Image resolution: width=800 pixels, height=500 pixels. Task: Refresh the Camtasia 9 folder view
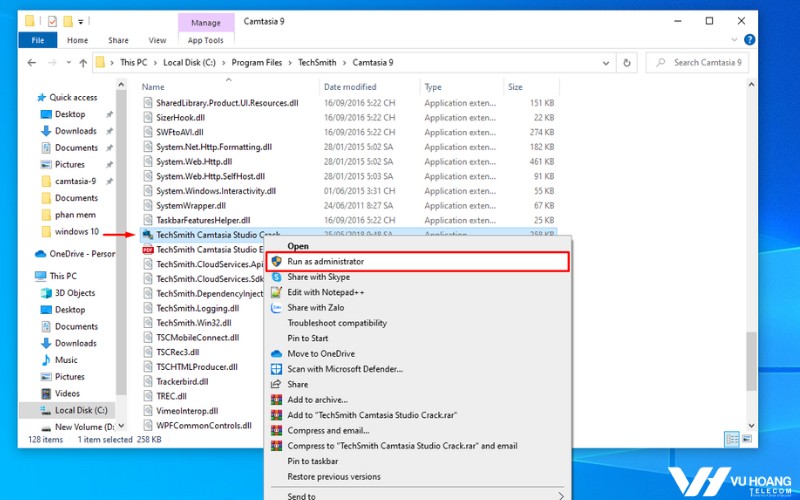[x=627, y=63]
